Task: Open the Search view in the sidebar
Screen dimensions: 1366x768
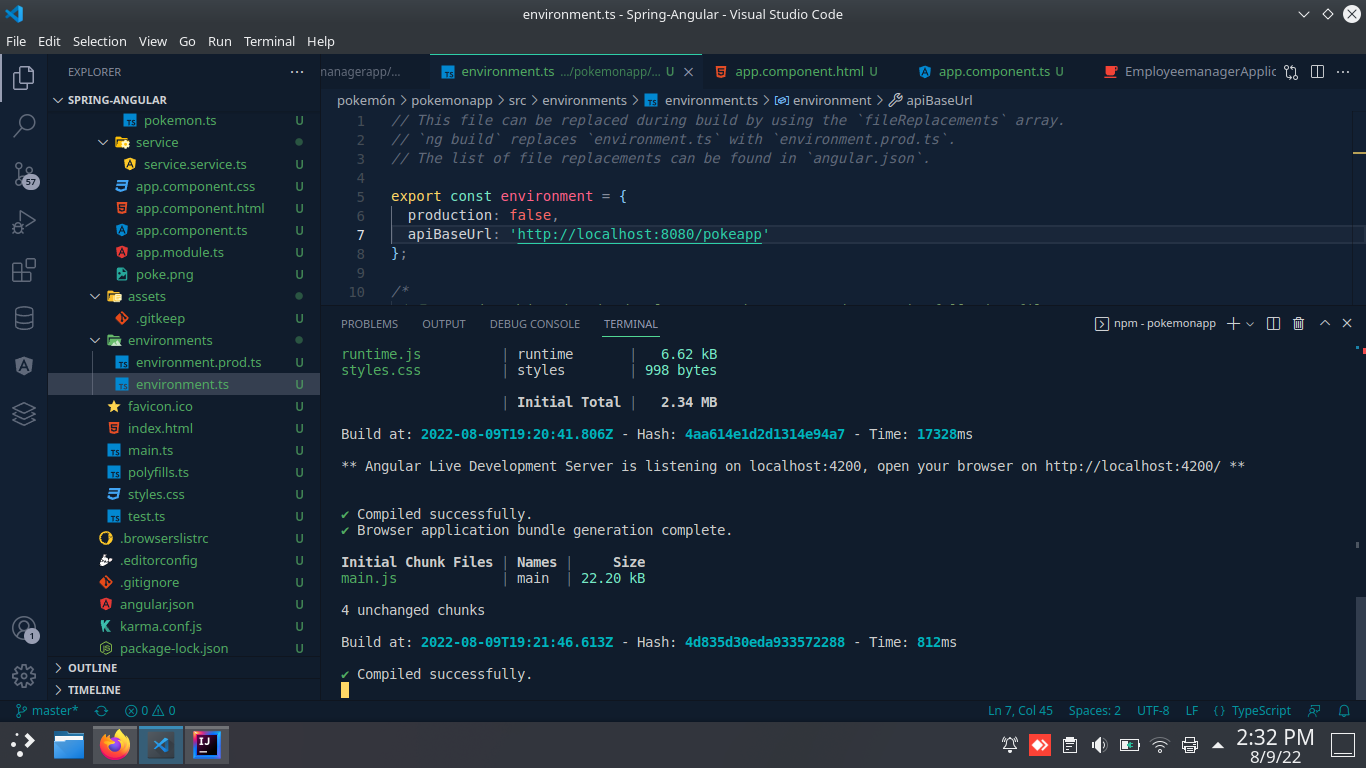Action: tap(24, 126)
